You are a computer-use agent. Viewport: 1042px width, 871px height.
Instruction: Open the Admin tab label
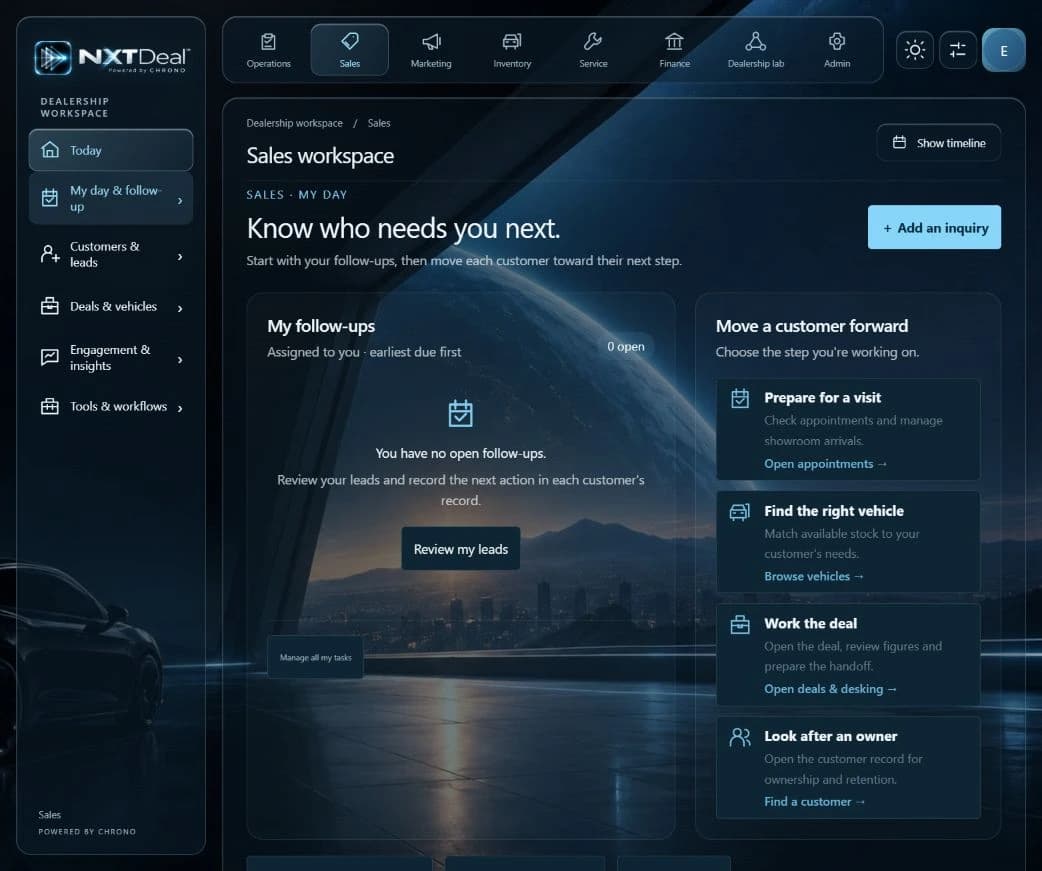point(837,64)
